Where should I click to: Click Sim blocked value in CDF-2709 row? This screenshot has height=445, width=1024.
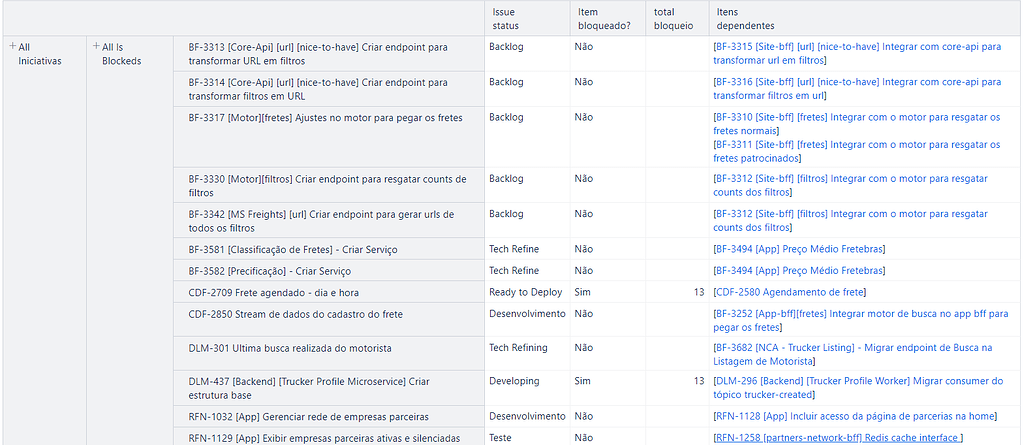click(x=582, y=292)
